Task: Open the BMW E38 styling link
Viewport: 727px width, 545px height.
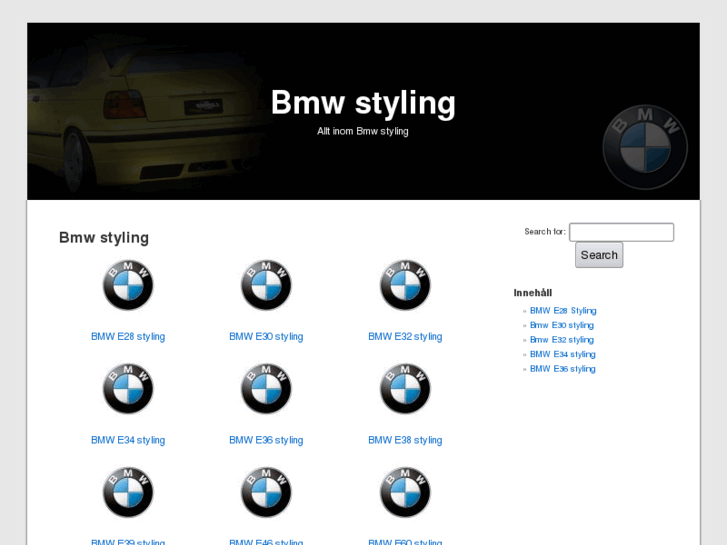Action: pyautogui.click(x=405, y=440)
